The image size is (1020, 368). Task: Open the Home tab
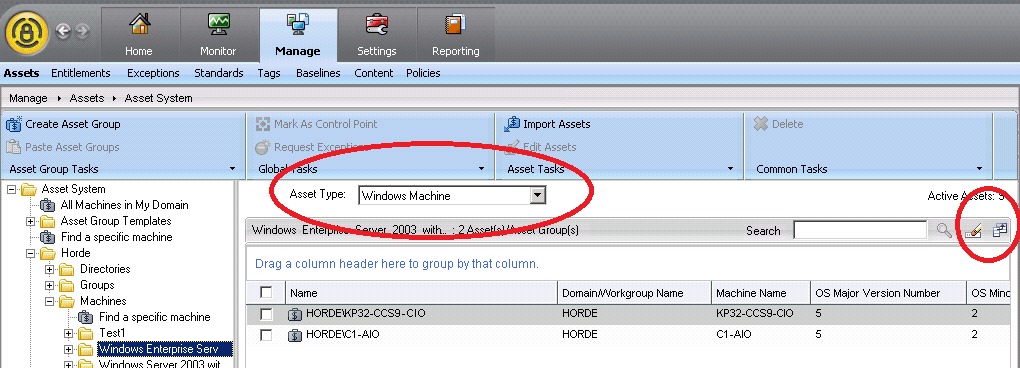pyautogui.click(x=139, y=35)
